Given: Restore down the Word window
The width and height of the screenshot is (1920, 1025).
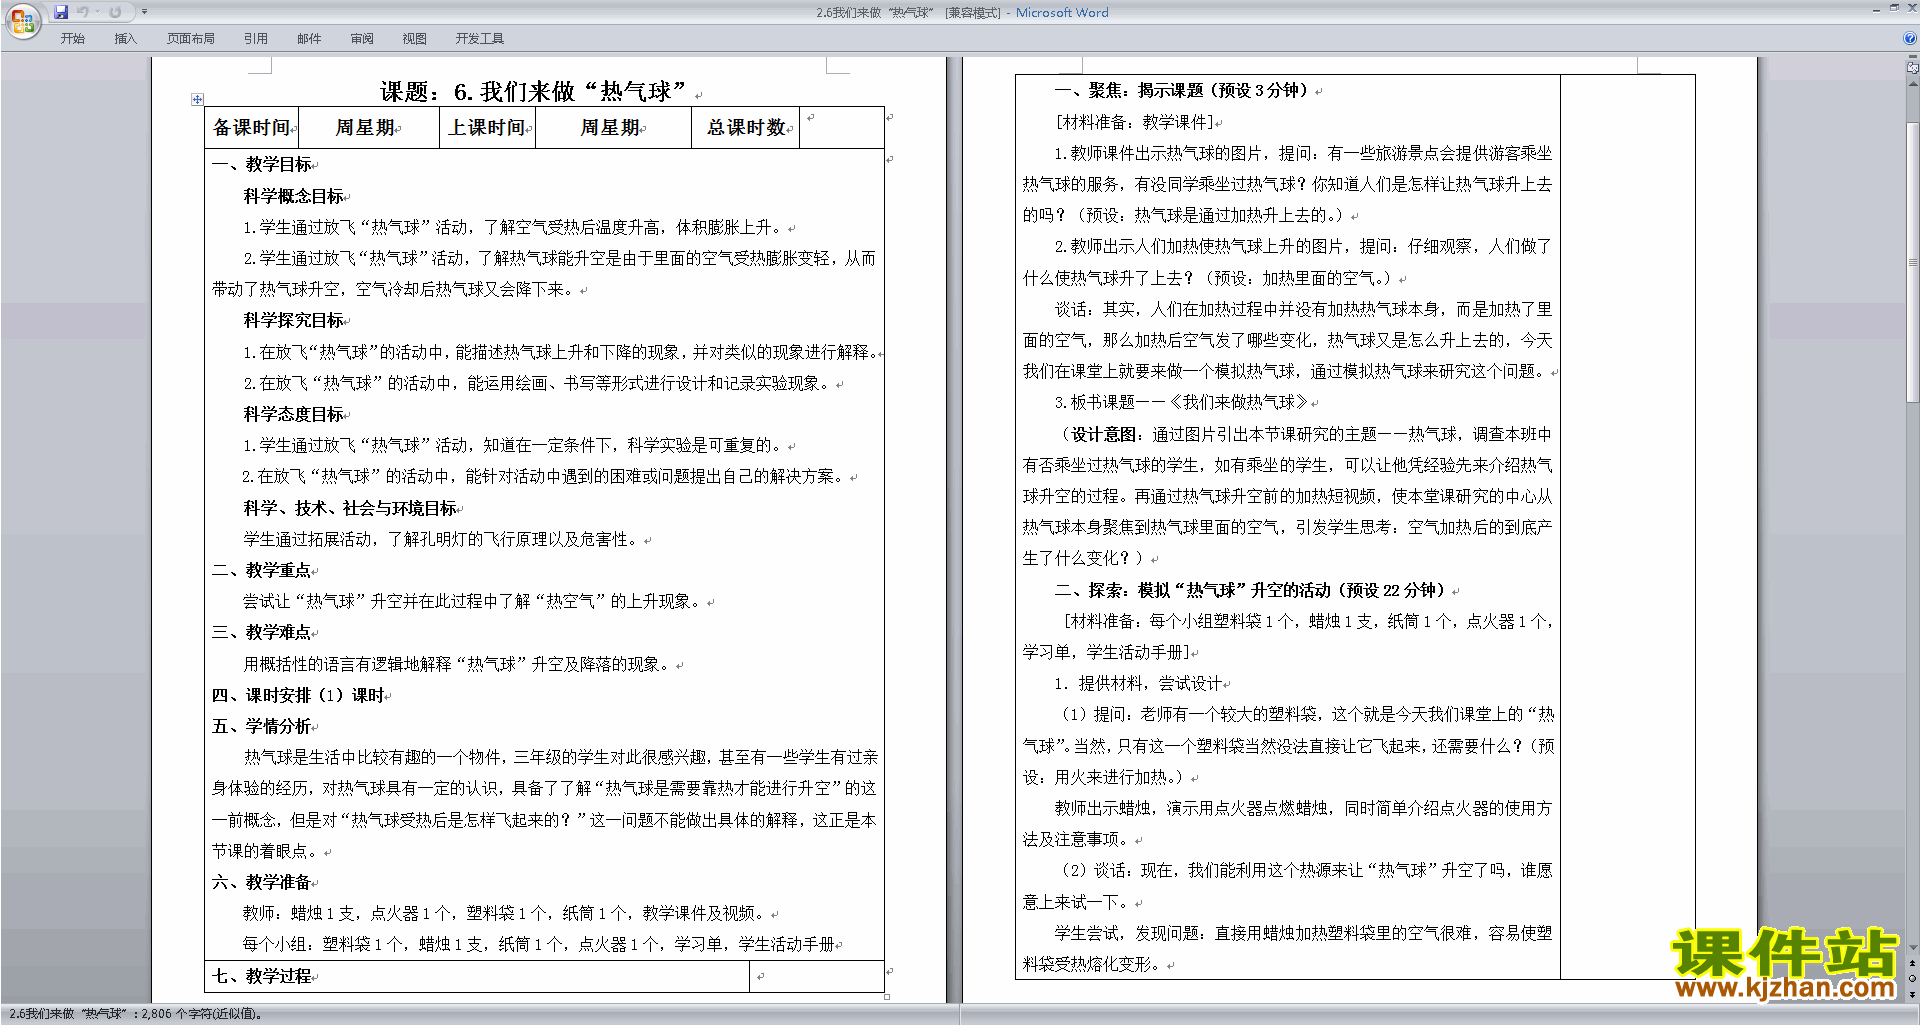Looking at the screenshot, I should tap(1894, 8).
